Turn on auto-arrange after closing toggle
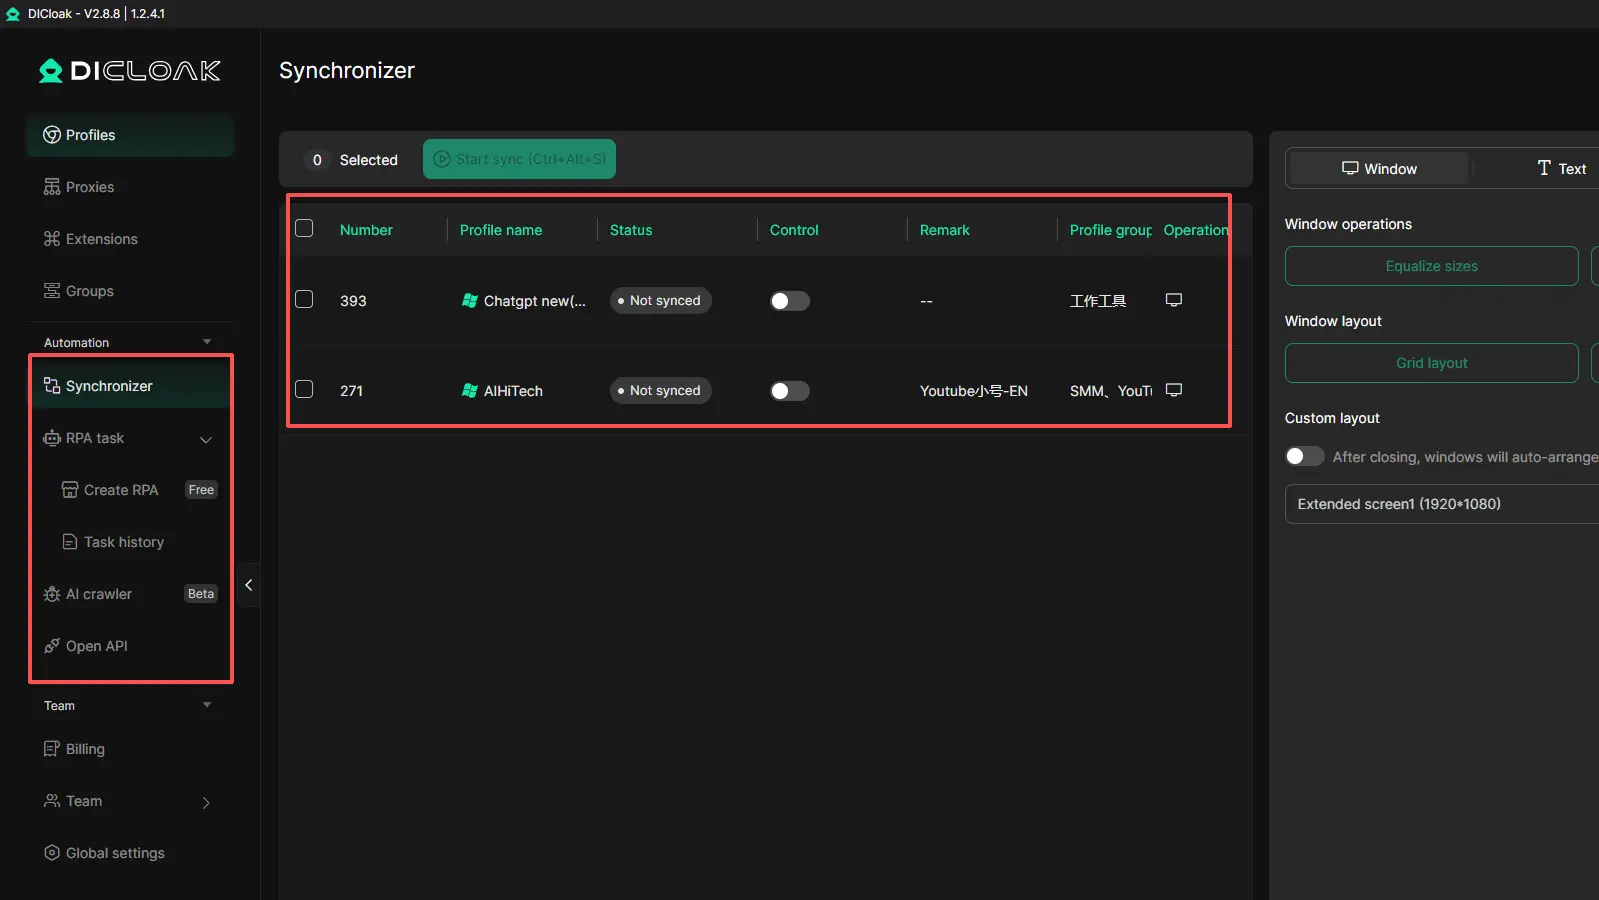Image resolution: width=1599 pixels, height=900 pixels. [1304, 456]
